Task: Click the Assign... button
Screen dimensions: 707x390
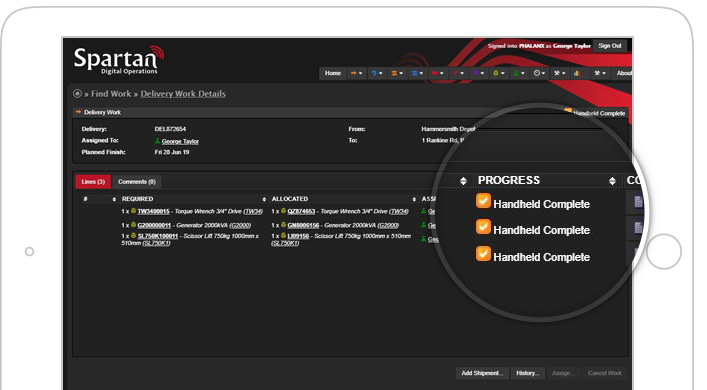Action: [x=563, y=373]
